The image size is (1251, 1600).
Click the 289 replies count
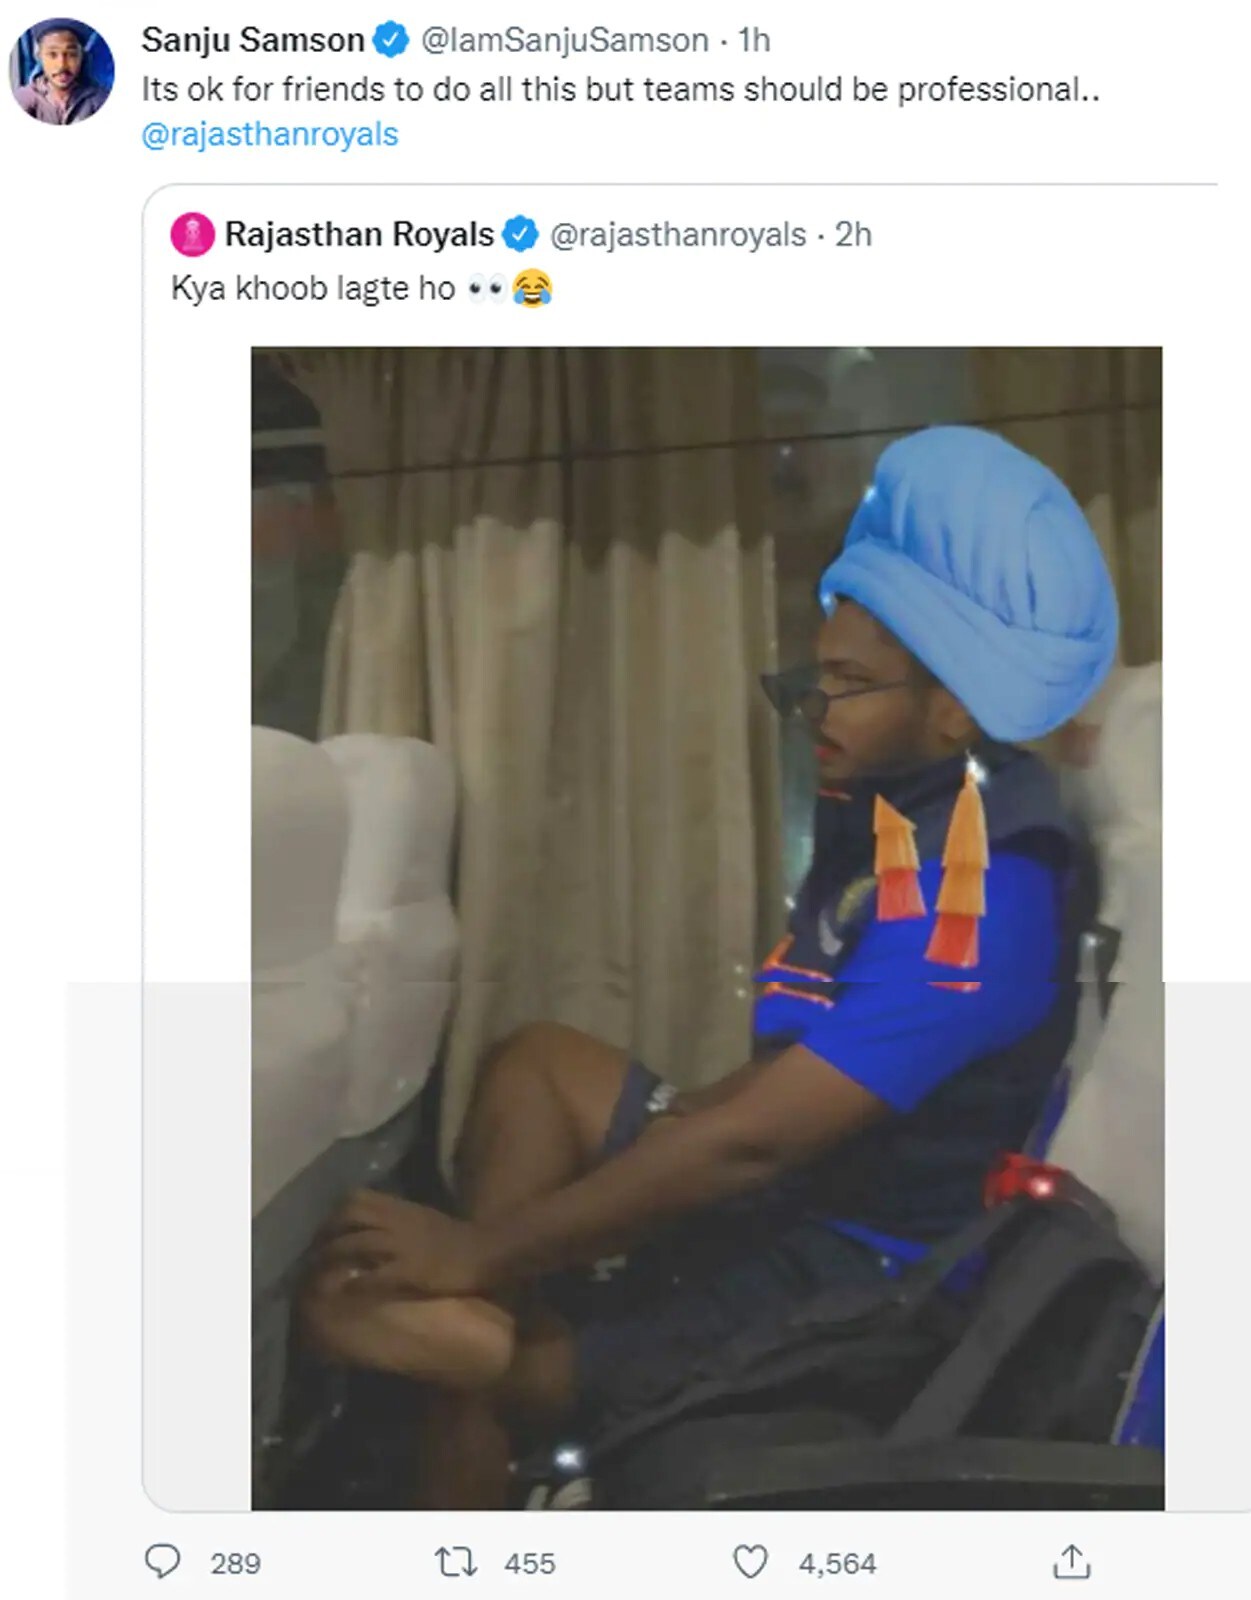[x=235, y=1563]
